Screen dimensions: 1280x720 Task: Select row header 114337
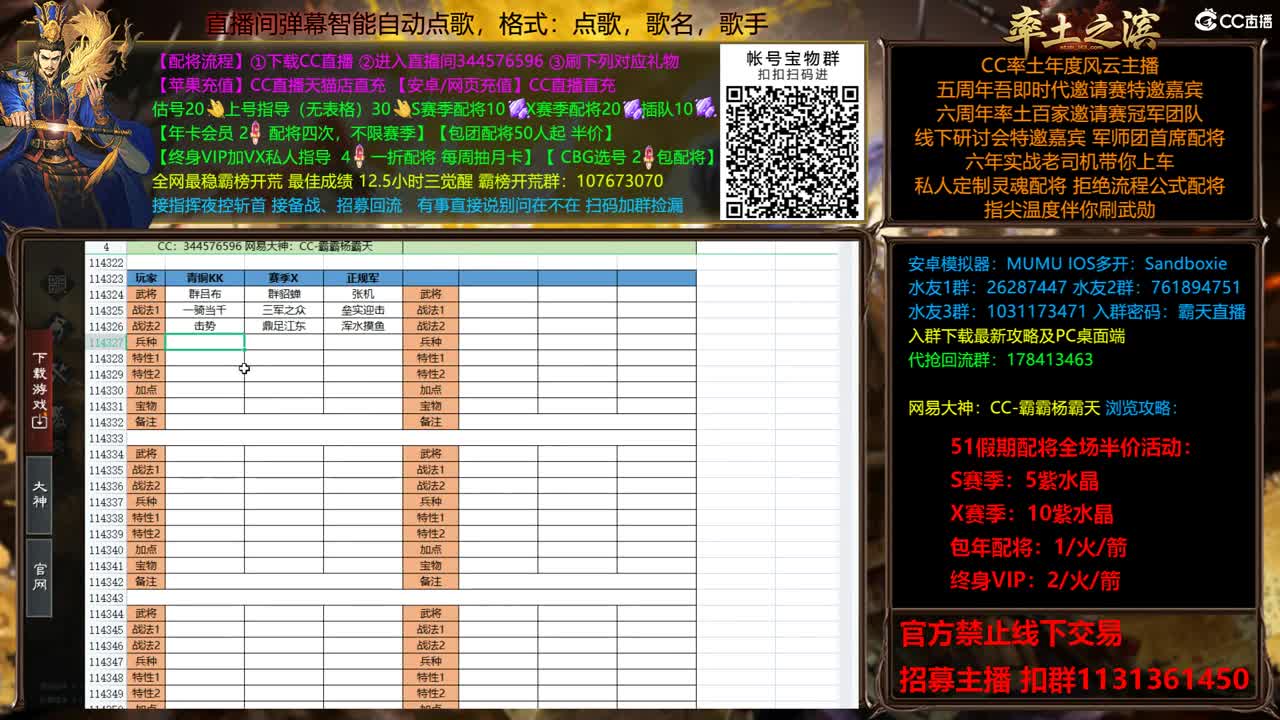click(x=105, y=502)
